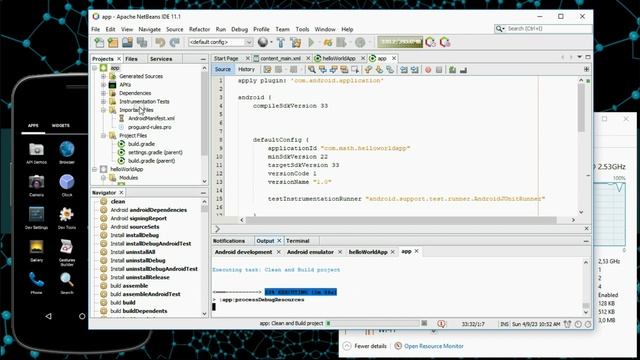Click the Redo arrow in the main toolbar
The height and width of the screenshot is (360, 640).
(175, 42)
